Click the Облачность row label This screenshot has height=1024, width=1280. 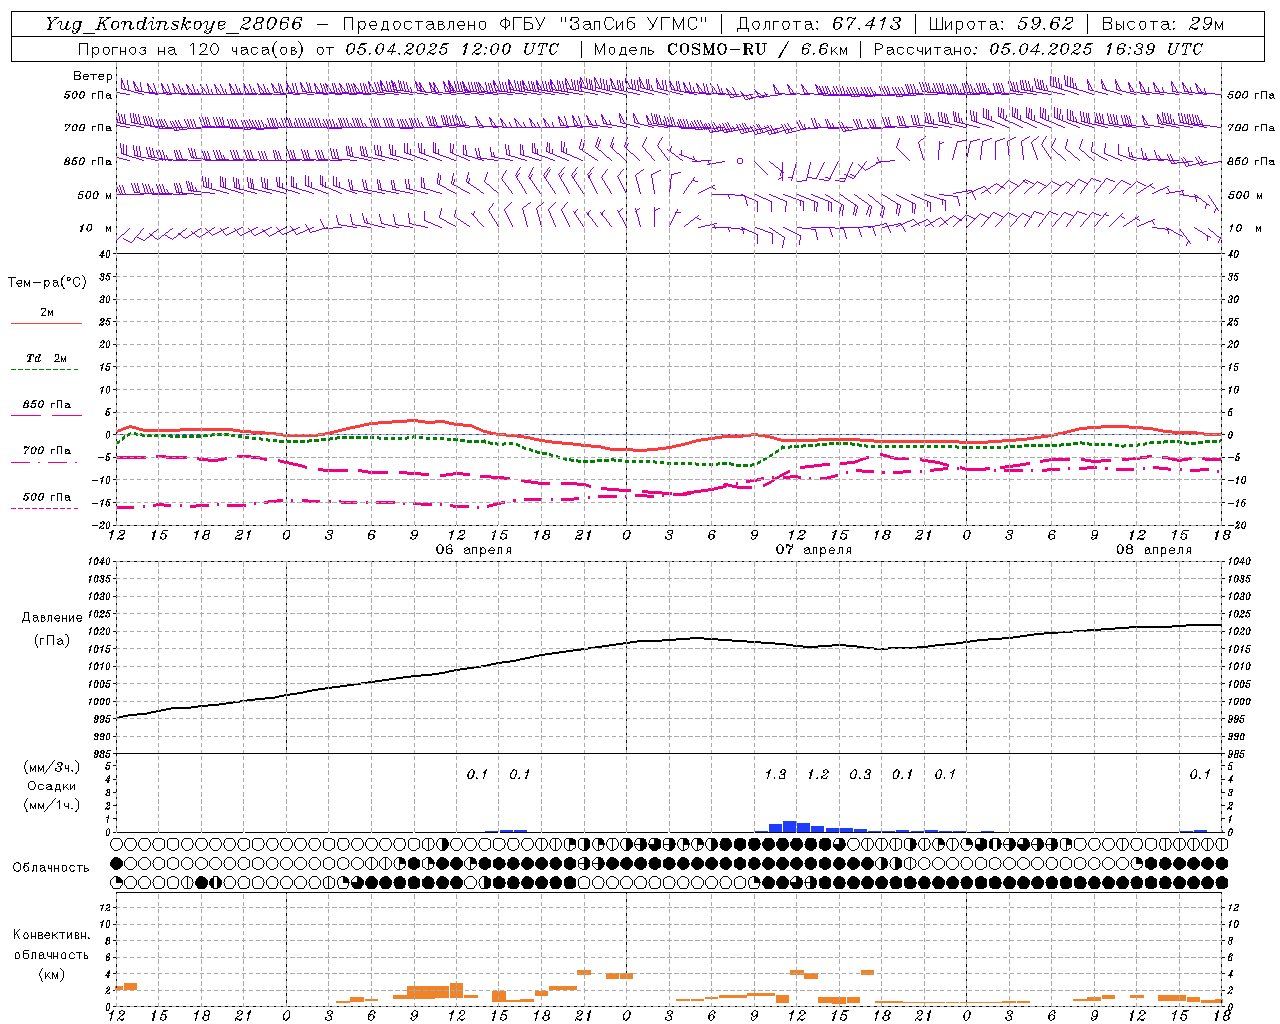[x=51, y=868]
